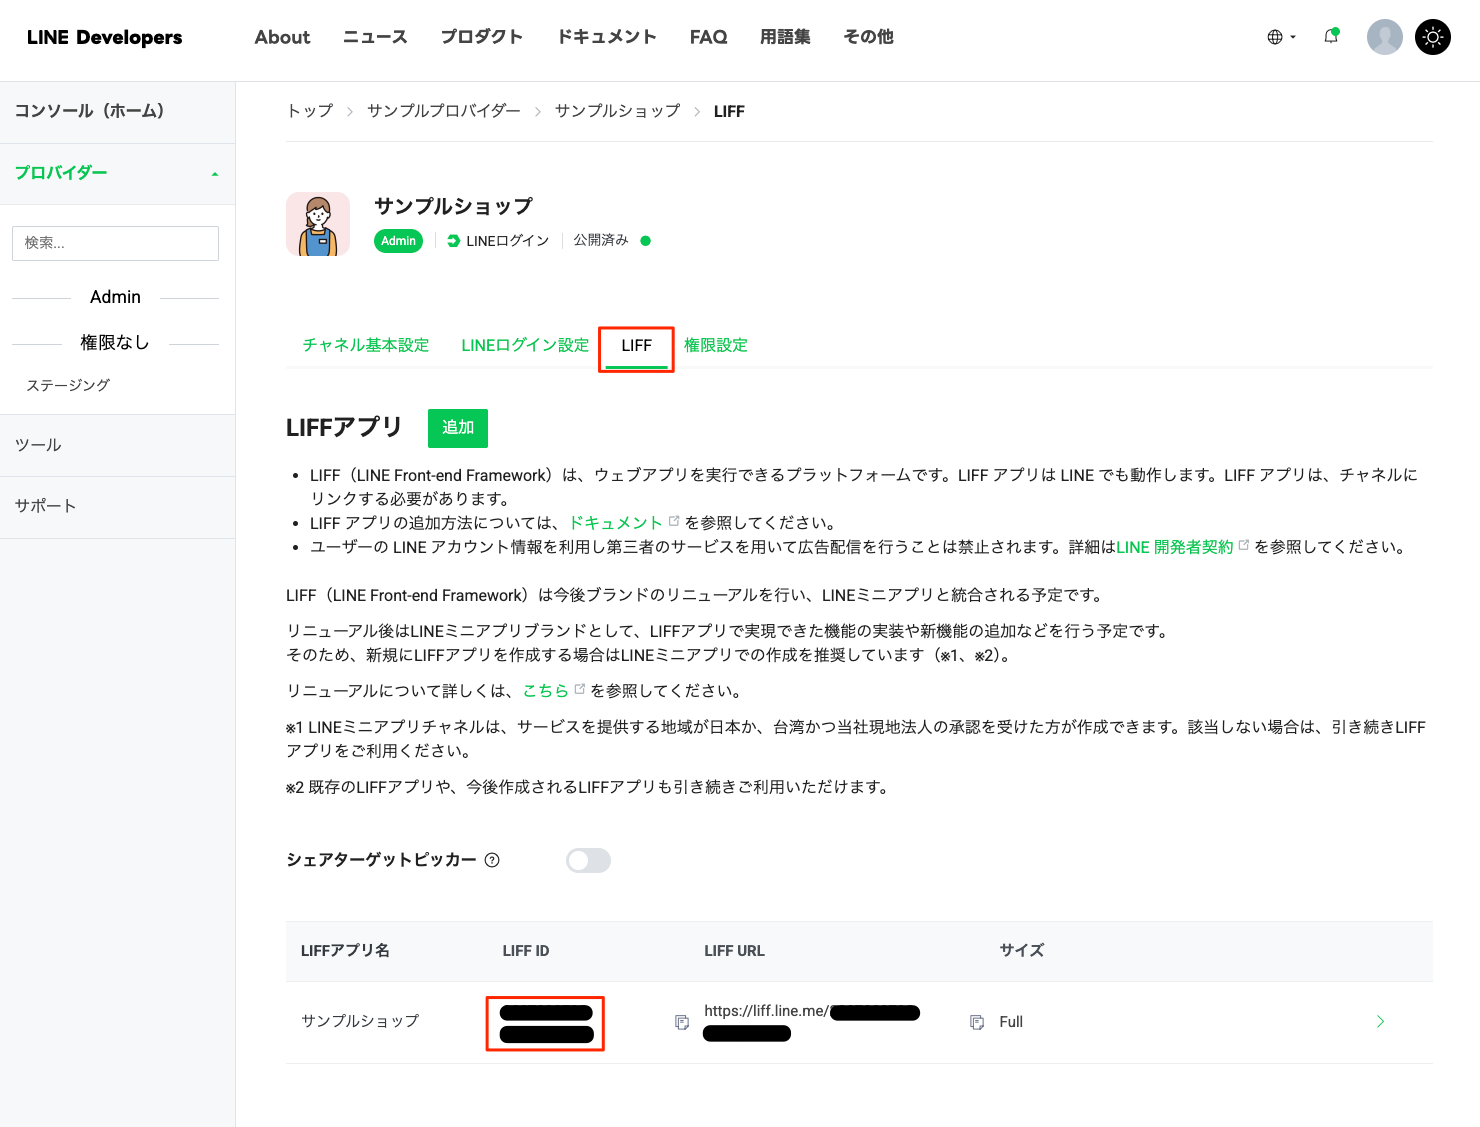The image size is (1480, 1127).
Task: Open サンプルショップ LIFF app row chevron
Action: coord(1380,1021)
